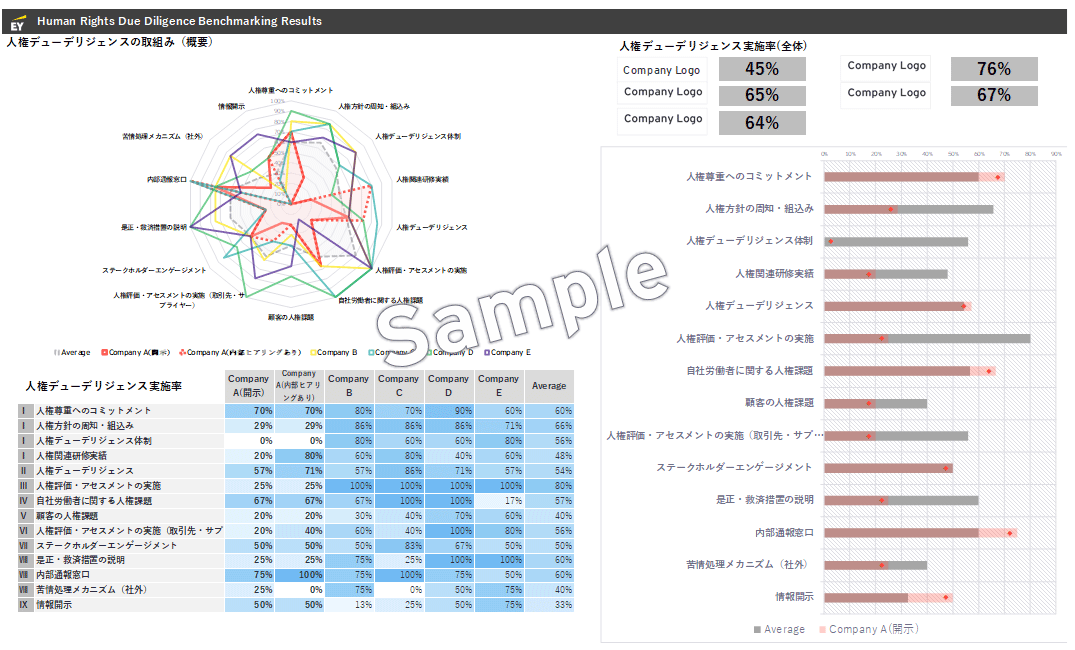The image size is (1075, 650).
Task: Click the pink Company A(開示) legend square below bar chart
Action: click(x=822, y=630)
